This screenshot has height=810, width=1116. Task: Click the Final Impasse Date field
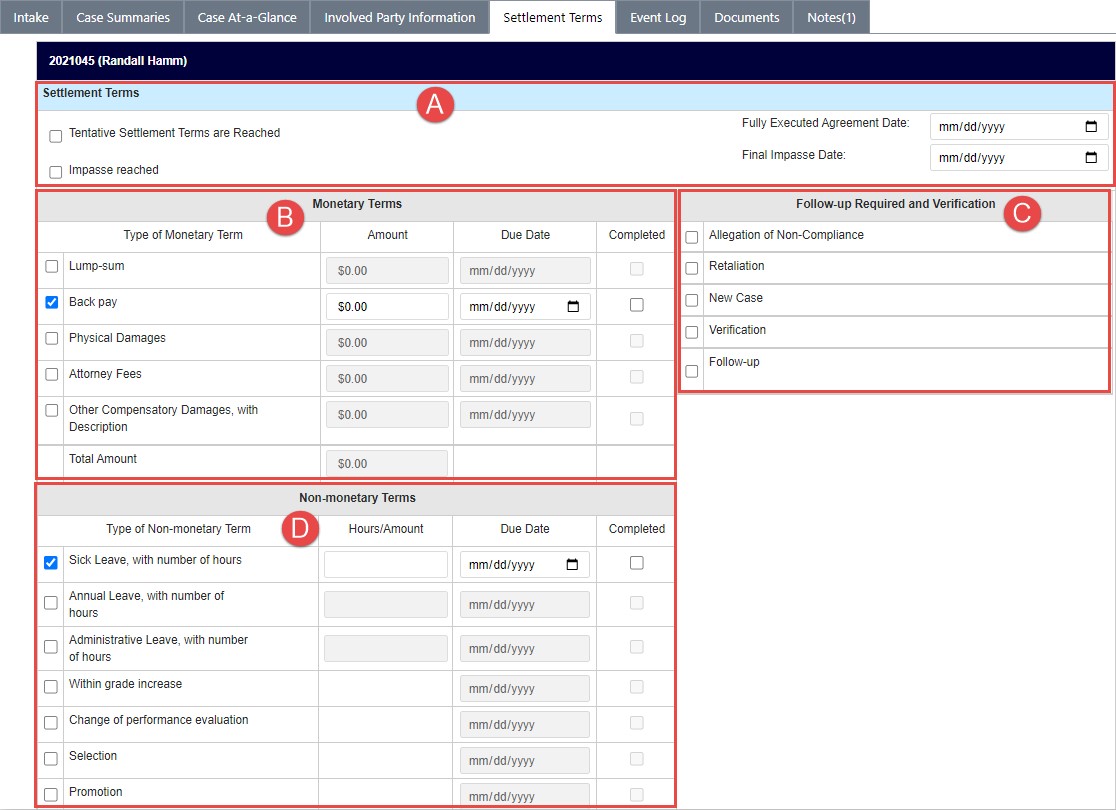pyautogui.click(x=1018, y=157)
